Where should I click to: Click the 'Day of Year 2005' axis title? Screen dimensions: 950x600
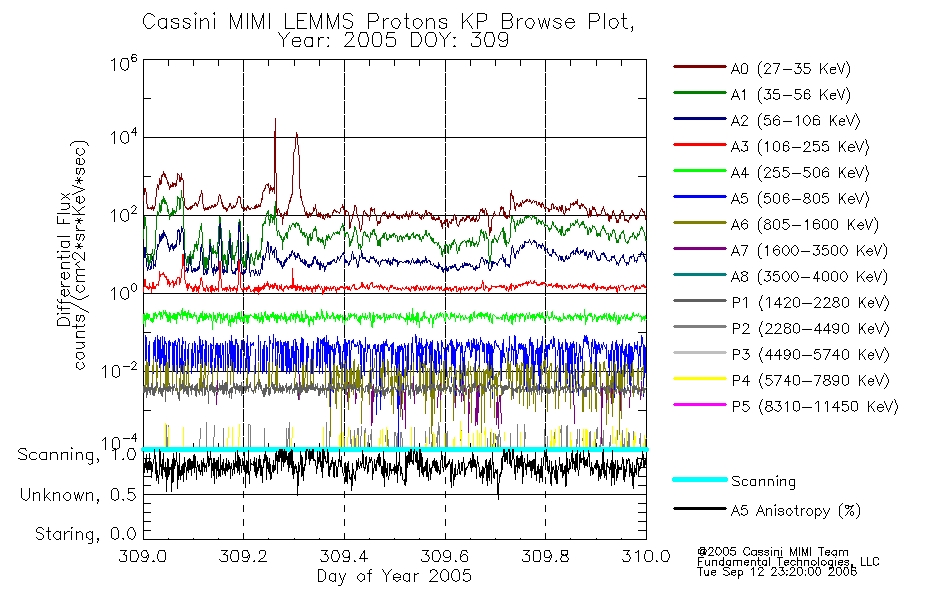point(394,576)
